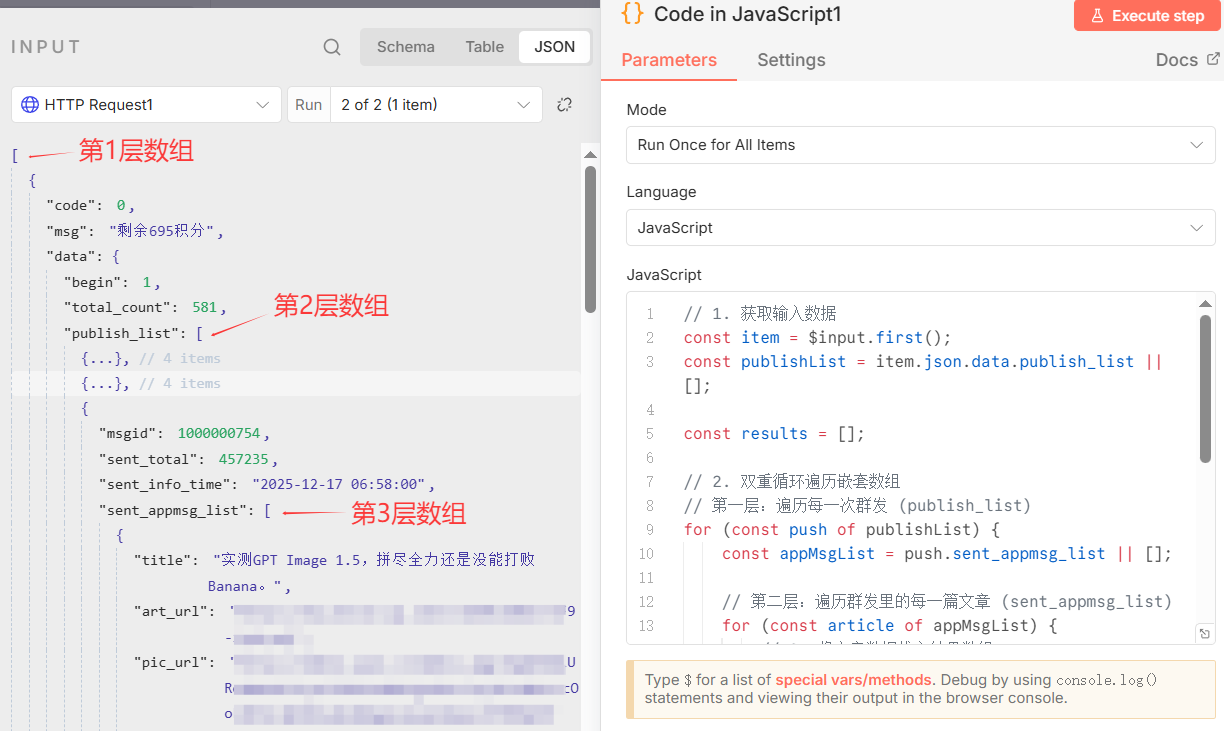Click the Run button next to HTTP Request1
Image resolution: width=1224 pixels, height=731 pixels.
(308, 104)
